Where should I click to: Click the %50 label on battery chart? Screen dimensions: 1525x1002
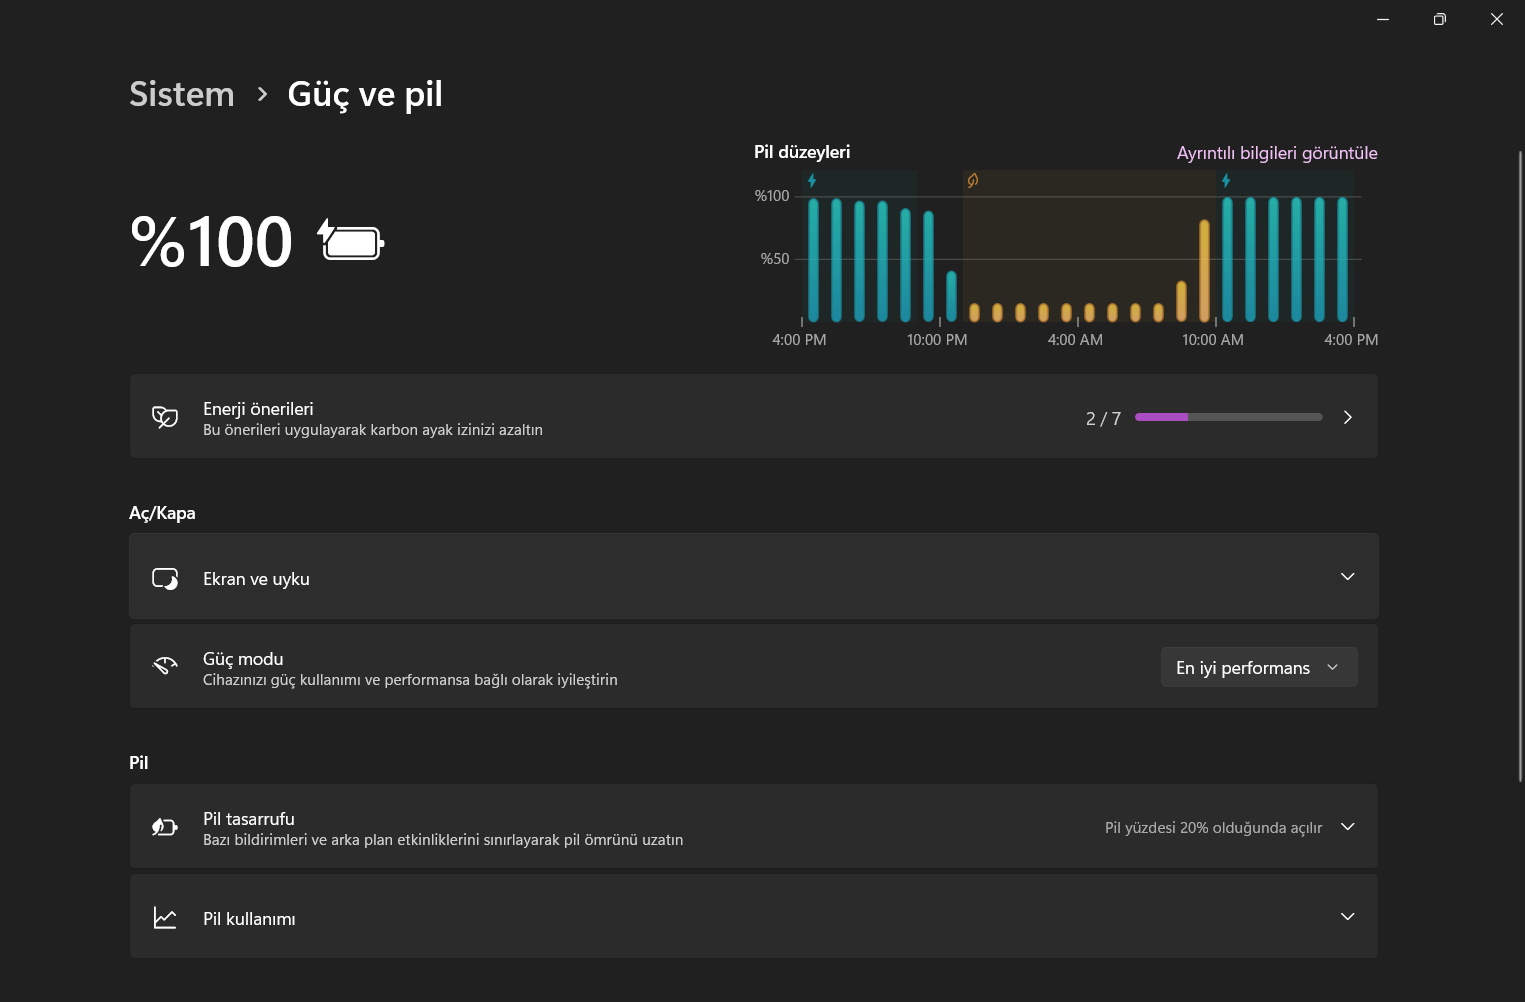pos(775,259)
